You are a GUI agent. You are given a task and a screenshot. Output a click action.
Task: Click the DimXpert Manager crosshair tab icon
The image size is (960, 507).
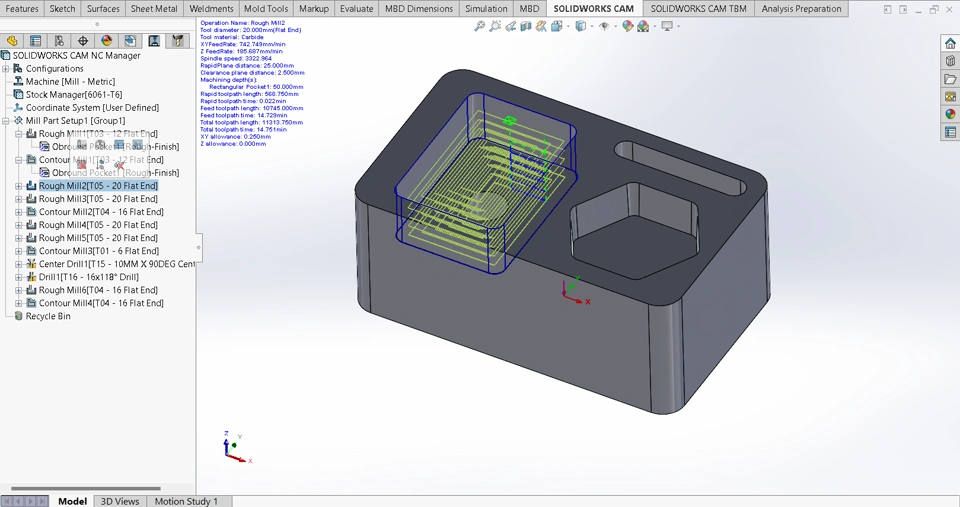click(83, 41)
